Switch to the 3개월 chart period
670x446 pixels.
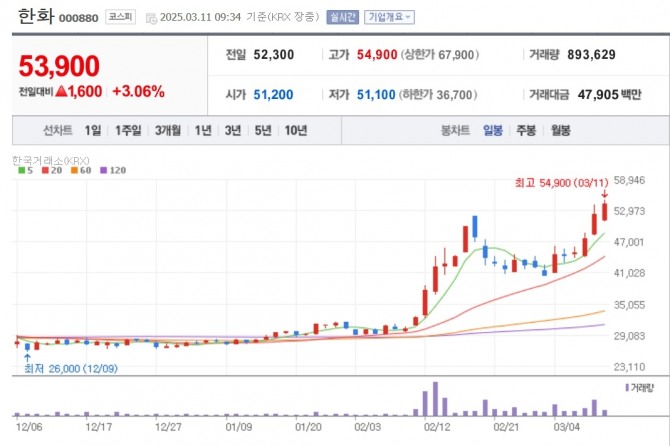tap(168, 130)
